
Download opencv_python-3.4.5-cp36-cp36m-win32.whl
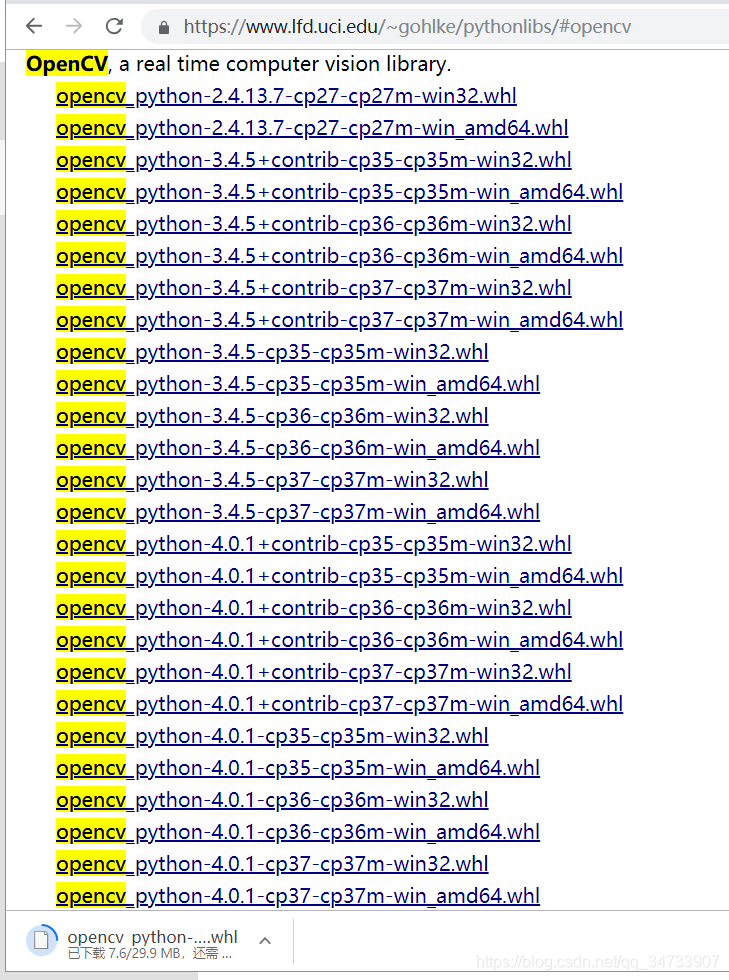point(272,416)
